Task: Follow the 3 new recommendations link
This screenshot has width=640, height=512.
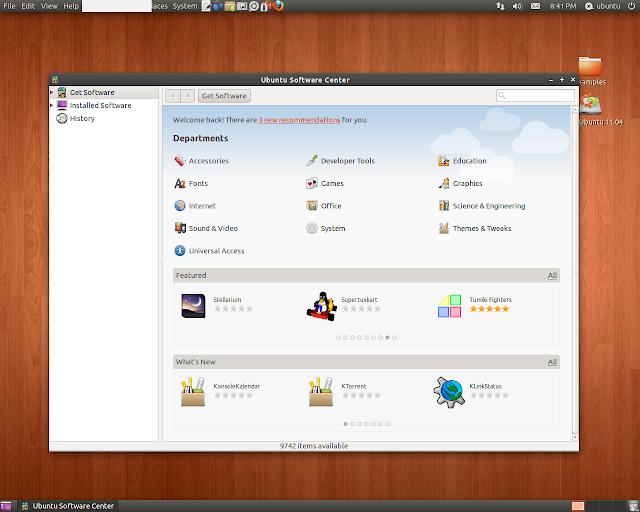Action: click(299, 120)
